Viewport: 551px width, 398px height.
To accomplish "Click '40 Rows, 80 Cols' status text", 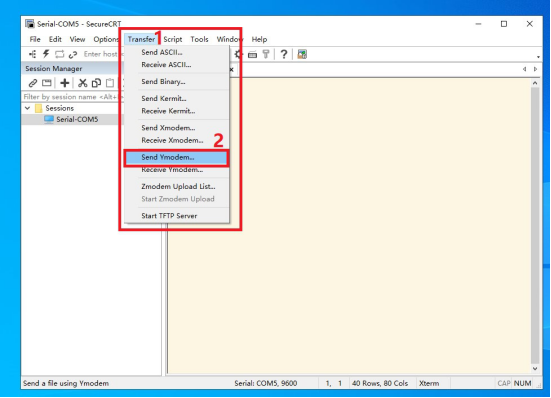I will click(x=380, y=383).
